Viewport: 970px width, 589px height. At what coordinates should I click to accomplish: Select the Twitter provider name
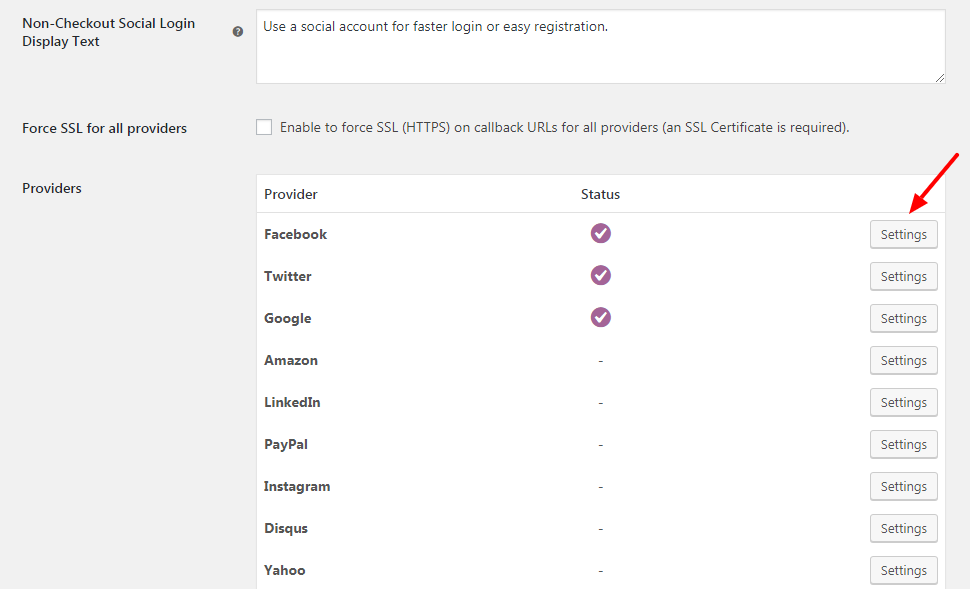(x=288, y=277)
